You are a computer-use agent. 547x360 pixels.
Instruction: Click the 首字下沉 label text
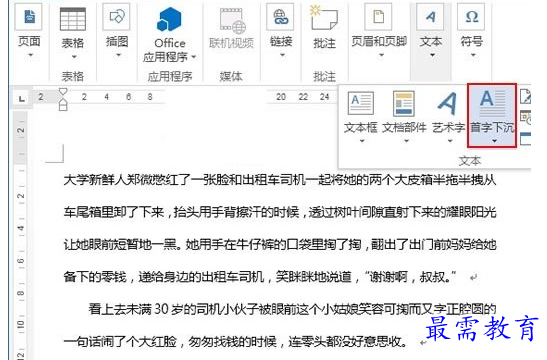coord(492,128)
